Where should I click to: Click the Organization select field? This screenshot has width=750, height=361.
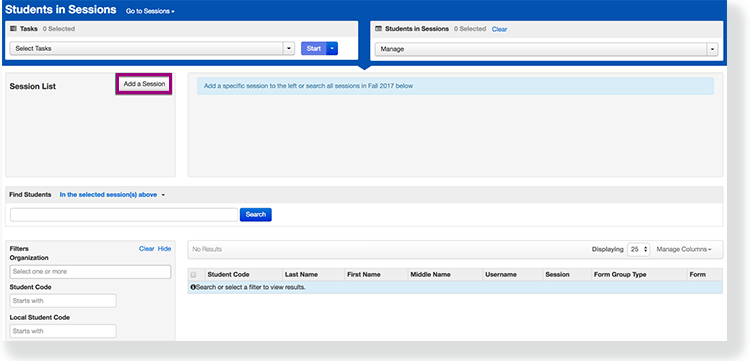90,272
